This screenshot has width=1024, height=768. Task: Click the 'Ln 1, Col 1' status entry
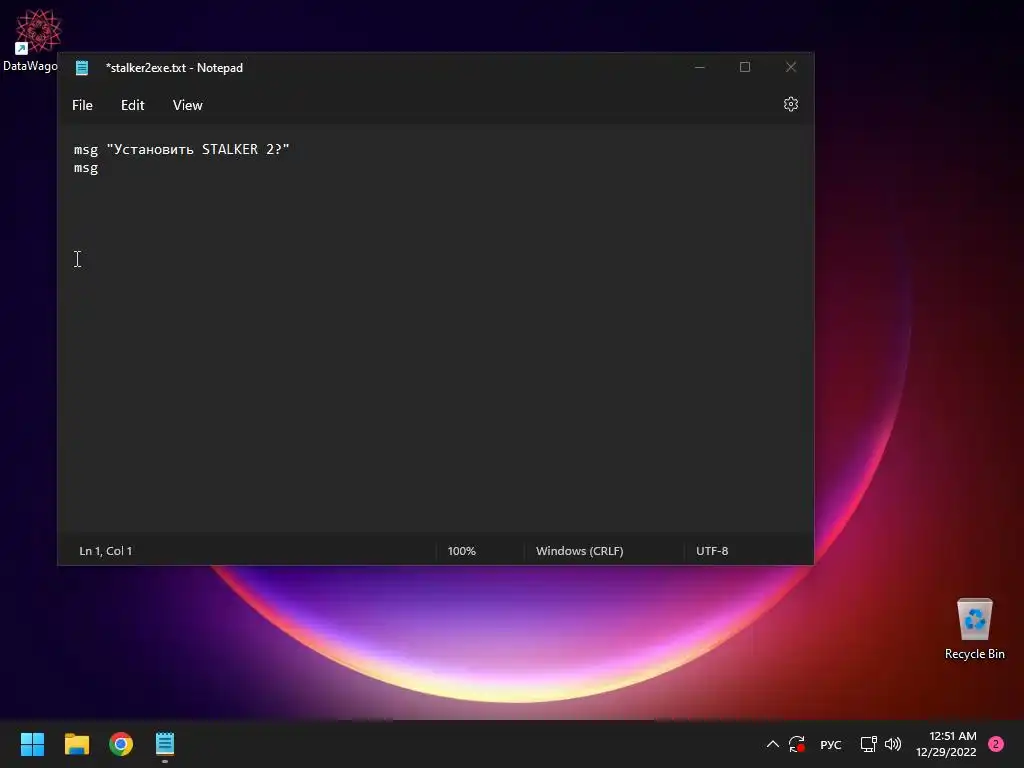pos(106,551)
